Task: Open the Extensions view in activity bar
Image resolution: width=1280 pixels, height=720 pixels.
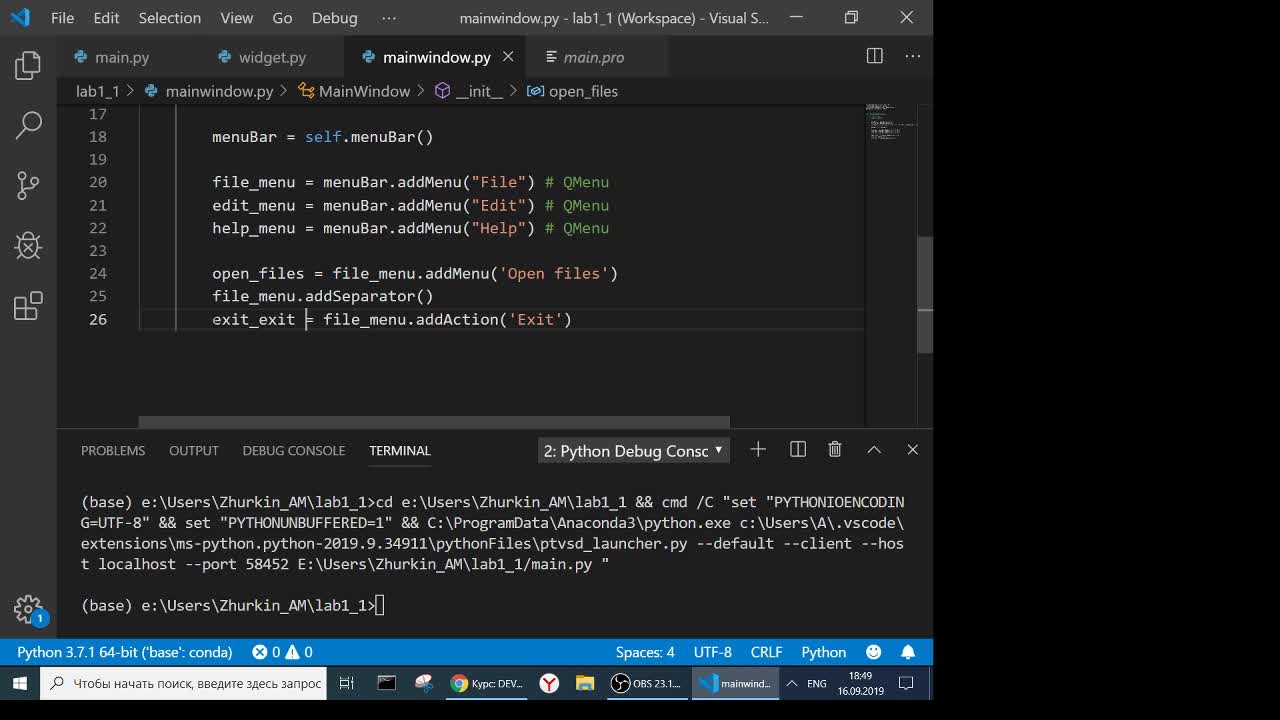Action: point(28,305)
